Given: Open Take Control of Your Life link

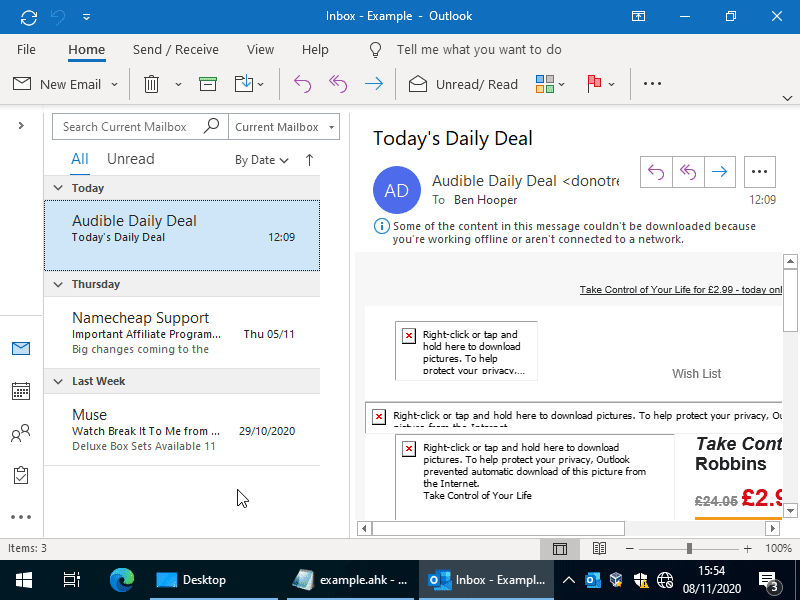Looking at the screenshot, I should tap(681, 289).
